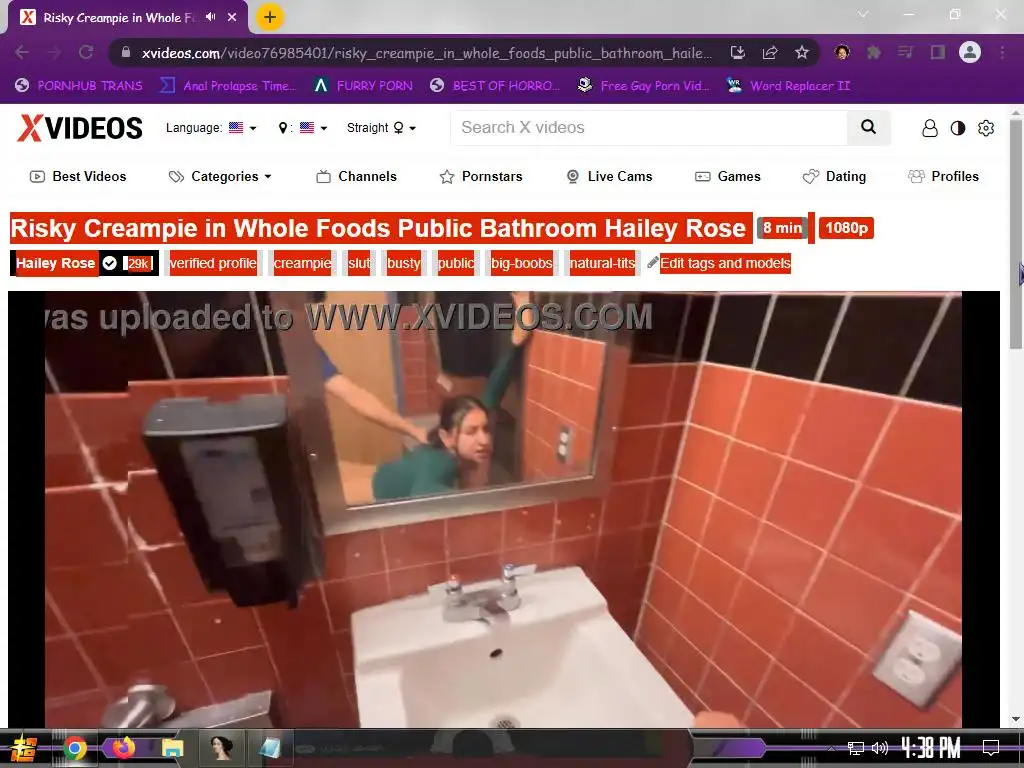Image resolution: width=1024 pixels, height=768 pixels.
Task: Open the Games section
Action: pyautogui.click(x=728, y=176)
